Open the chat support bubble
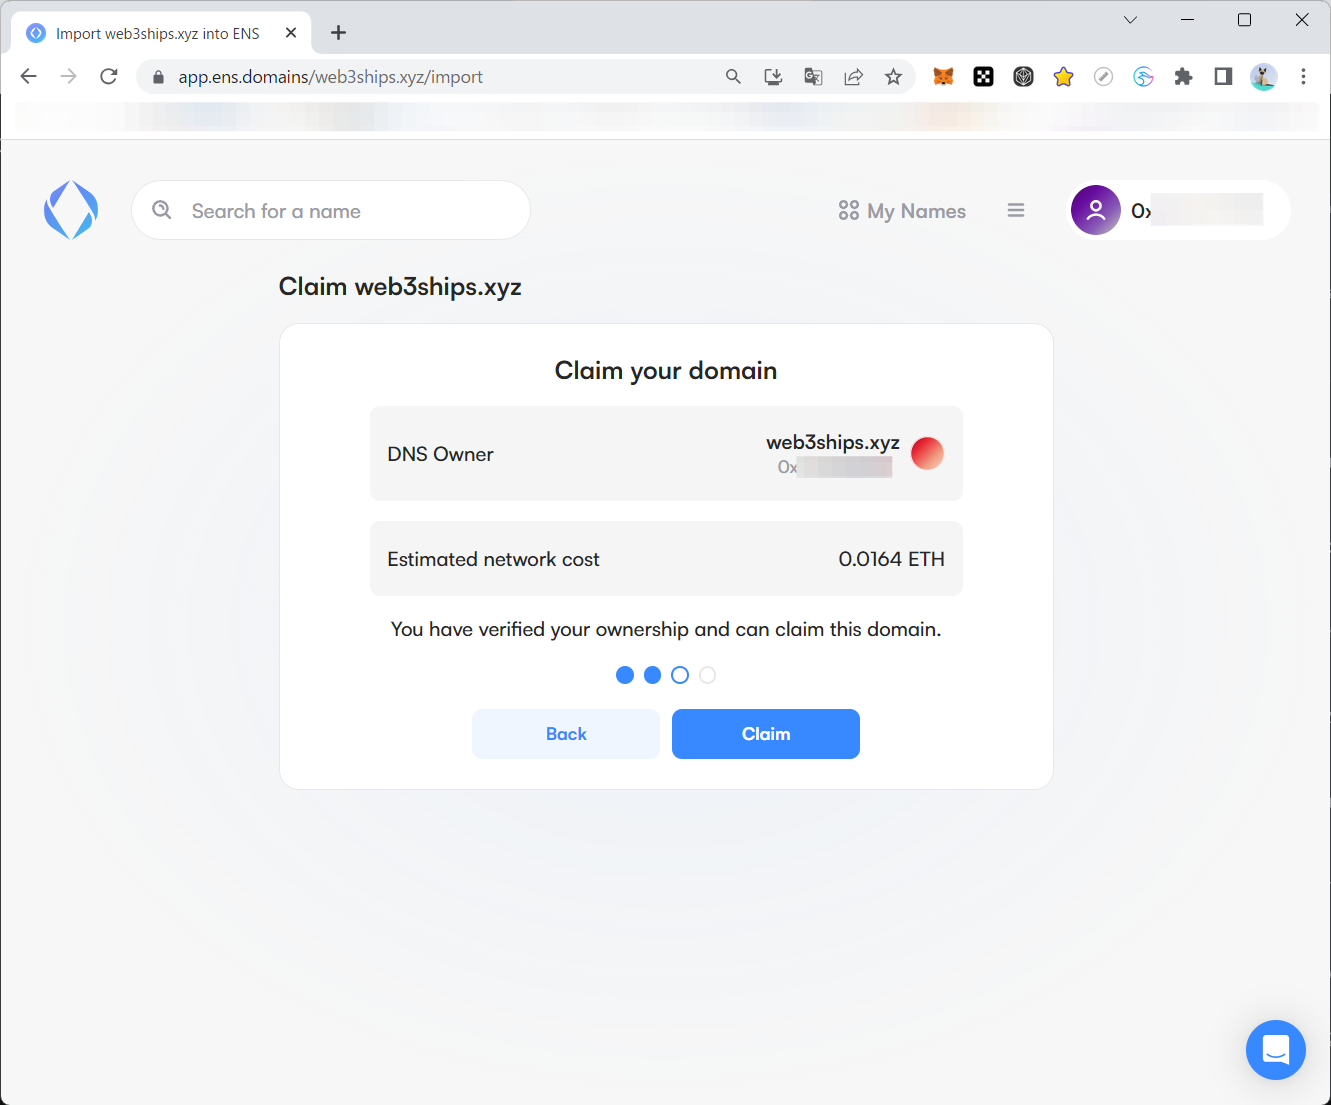This screenshot has width=1331, height=1105. pyautogui.click(x=1275, y=1050)
